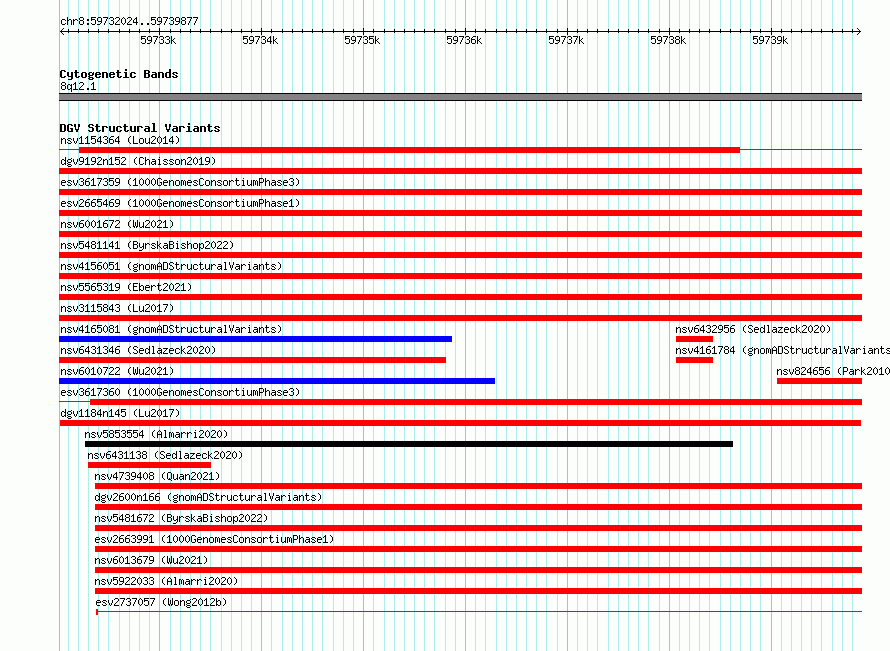Click short red bar under nsv4161784
890x651 pixels.
pyautogui.click(x=694, y=360)
